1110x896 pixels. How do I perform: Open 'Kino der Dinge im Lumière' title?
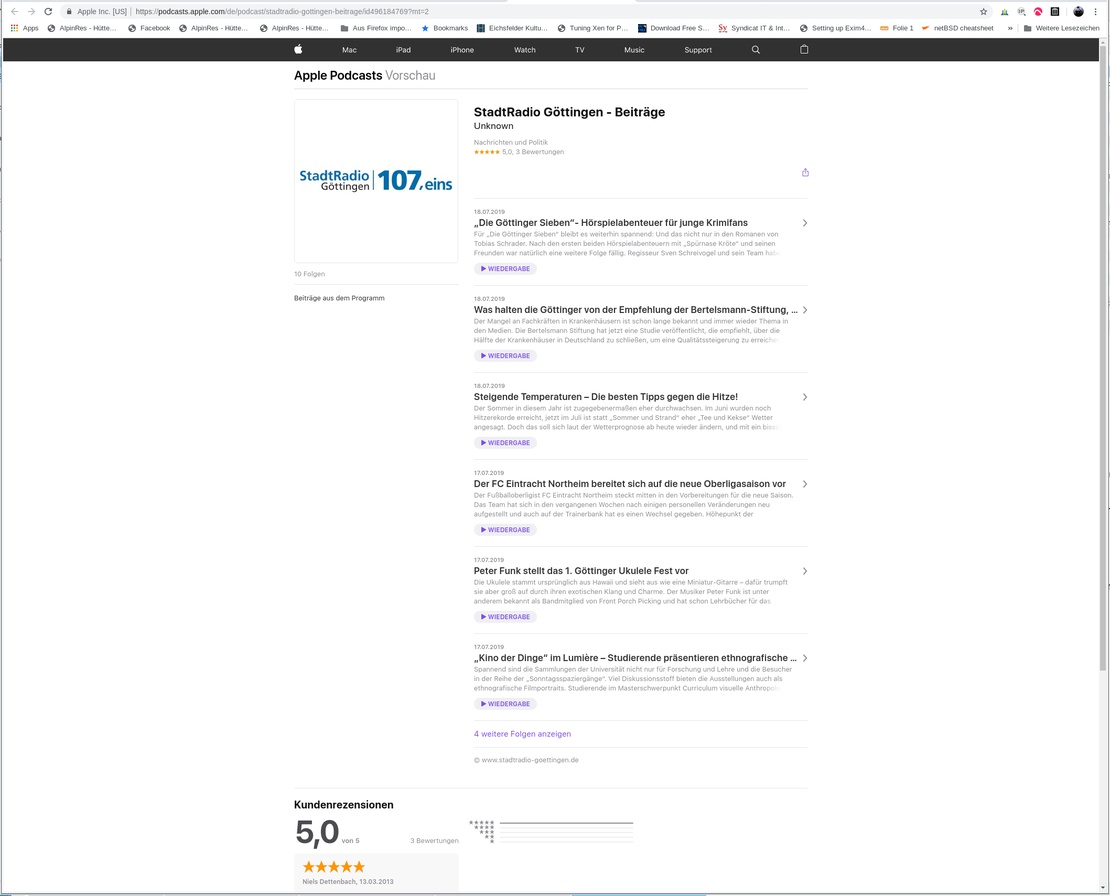635,658
